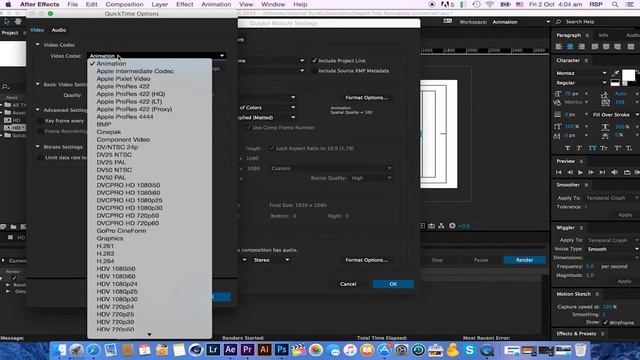This screenshot has width=640, height=360.
Task: Click the white fill color swatch
Action: click(x=628, y=75)
